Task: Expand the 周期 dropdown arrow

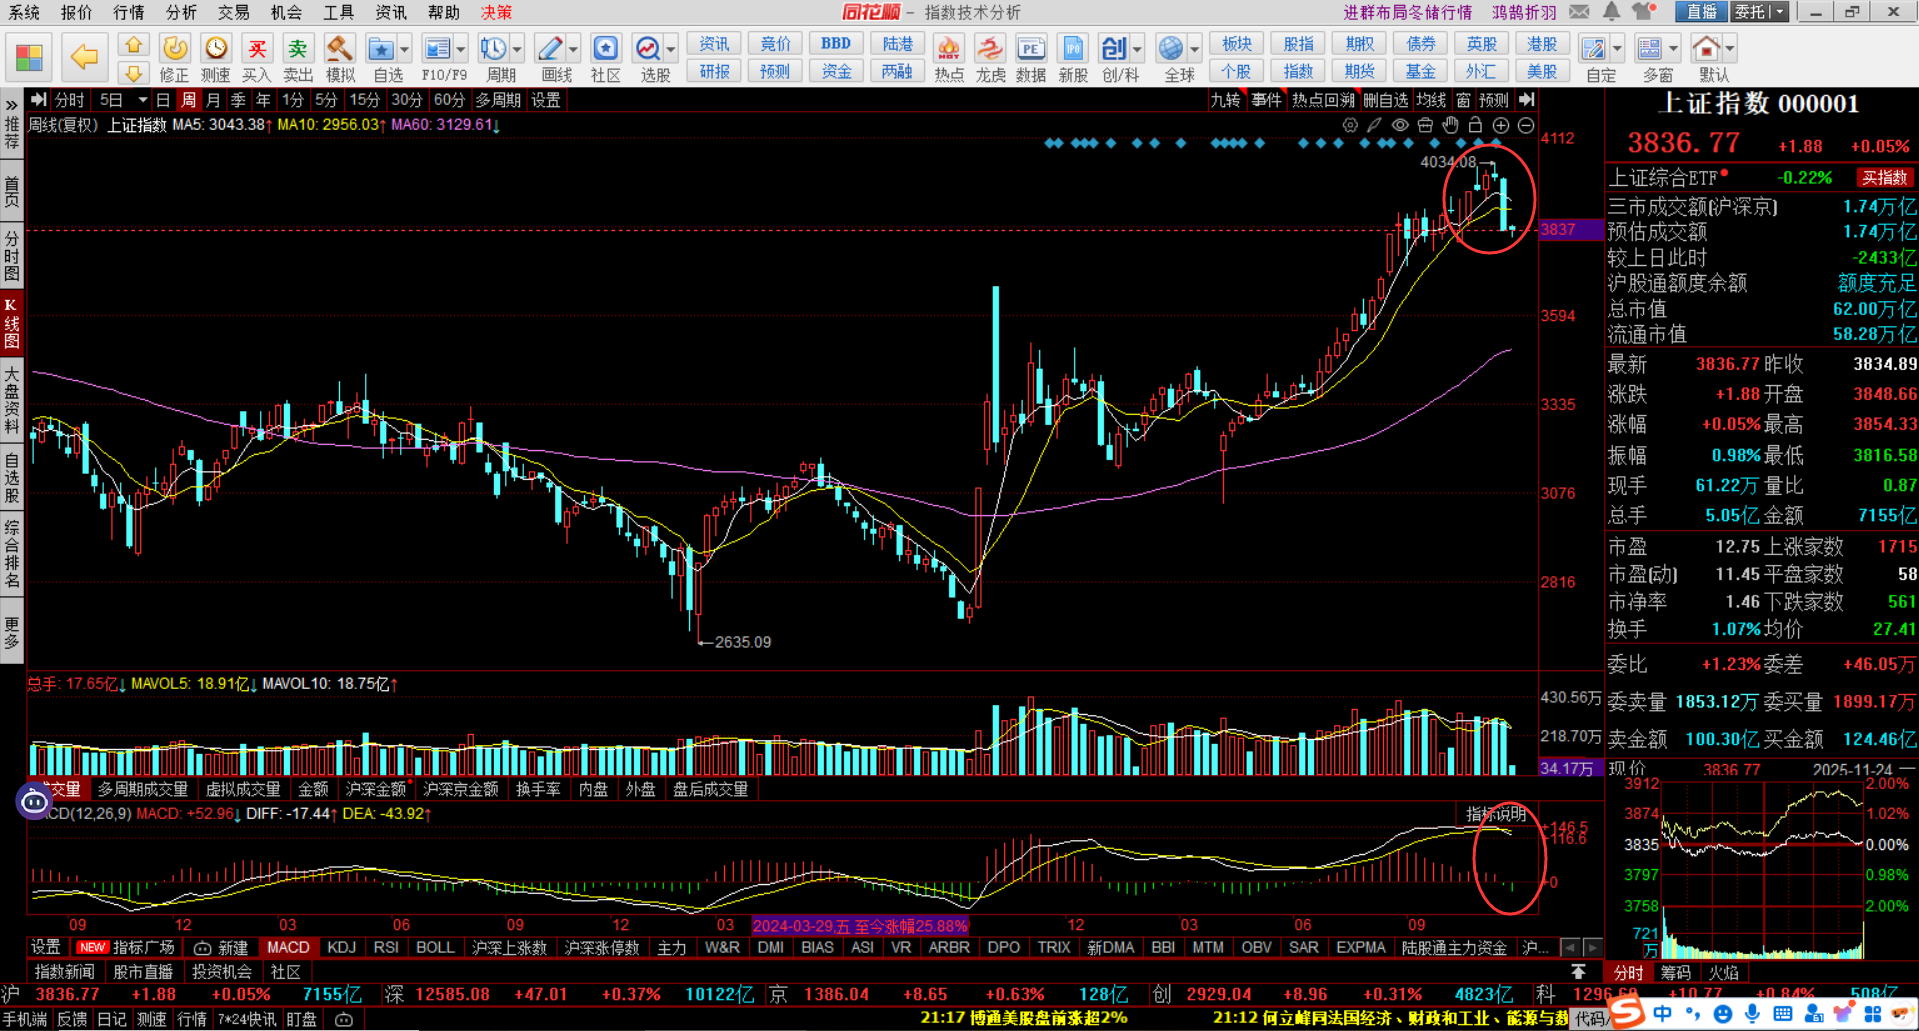Action: point(517,48)
